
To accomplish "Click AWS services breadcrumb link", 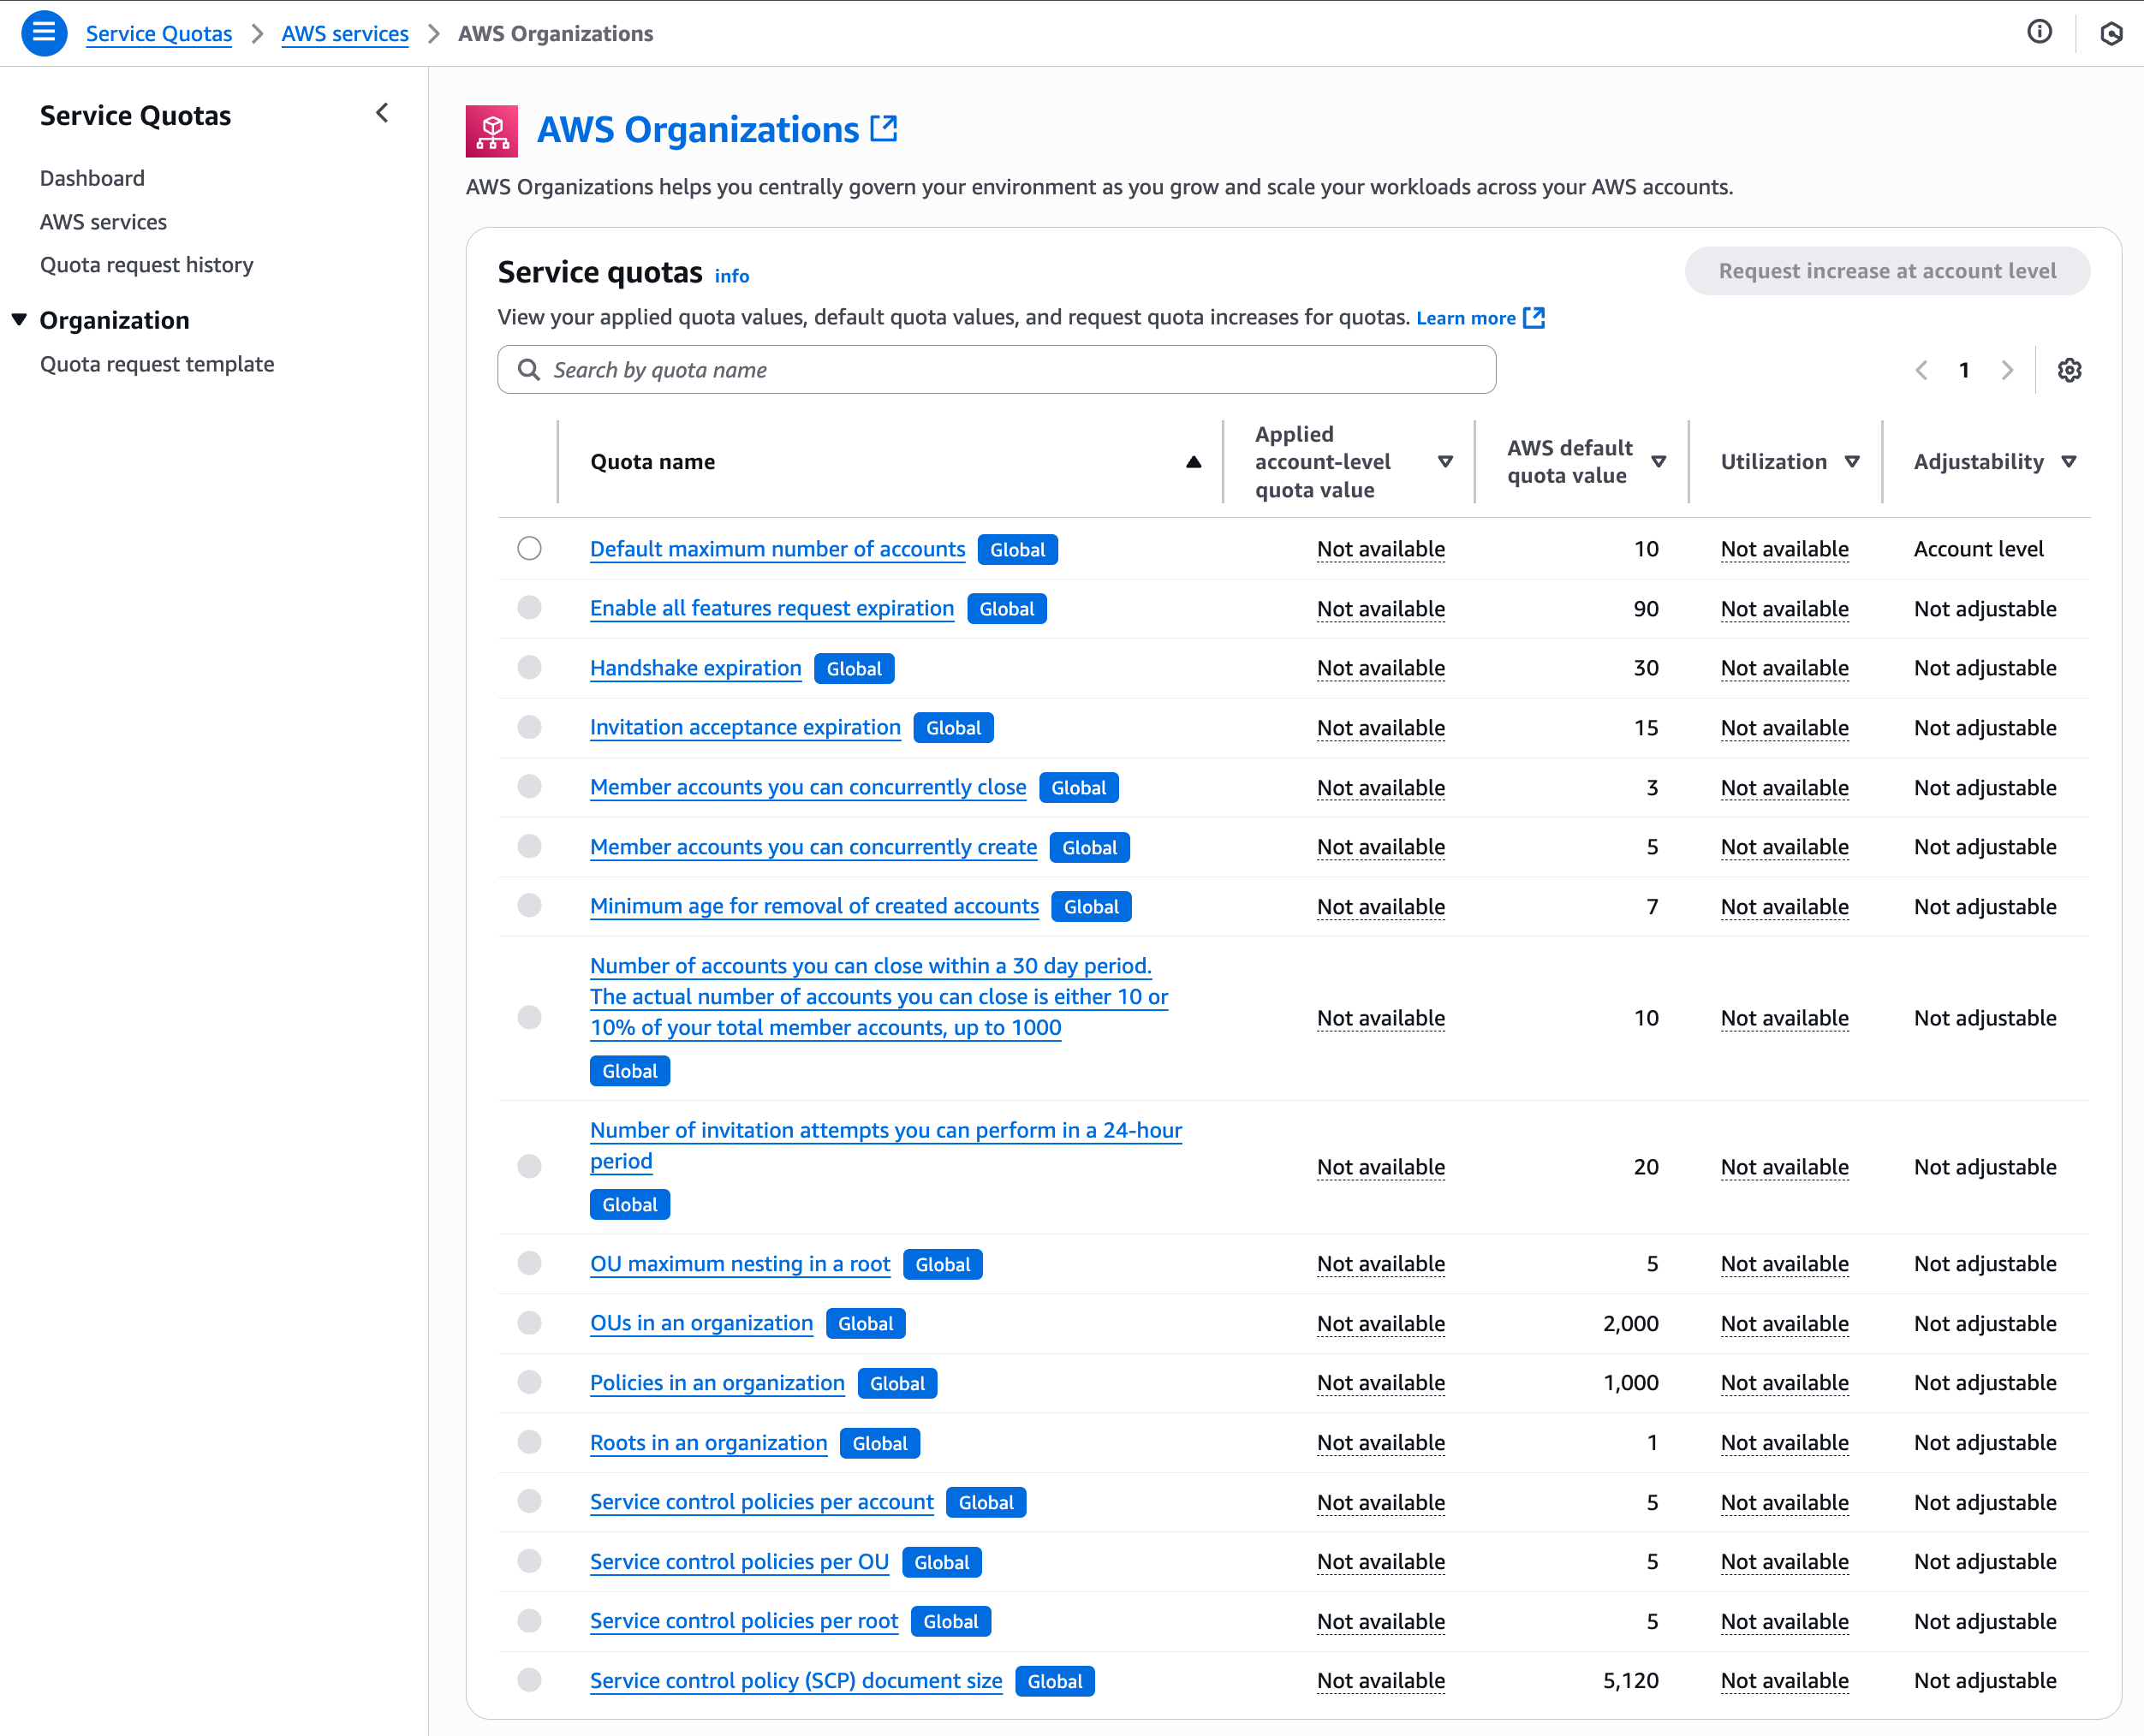I will [x=345, y=33].
